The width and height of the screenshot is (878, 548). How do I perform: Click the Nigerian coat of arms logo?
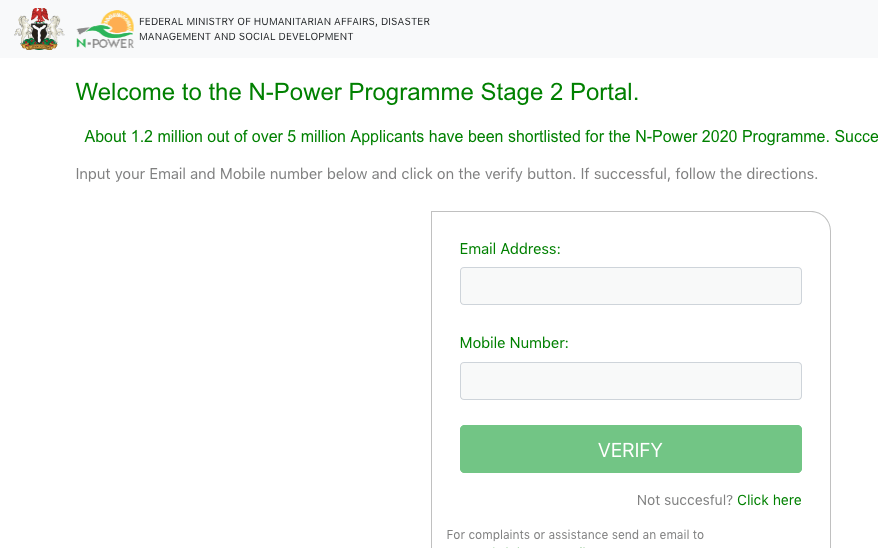(39, 29)
